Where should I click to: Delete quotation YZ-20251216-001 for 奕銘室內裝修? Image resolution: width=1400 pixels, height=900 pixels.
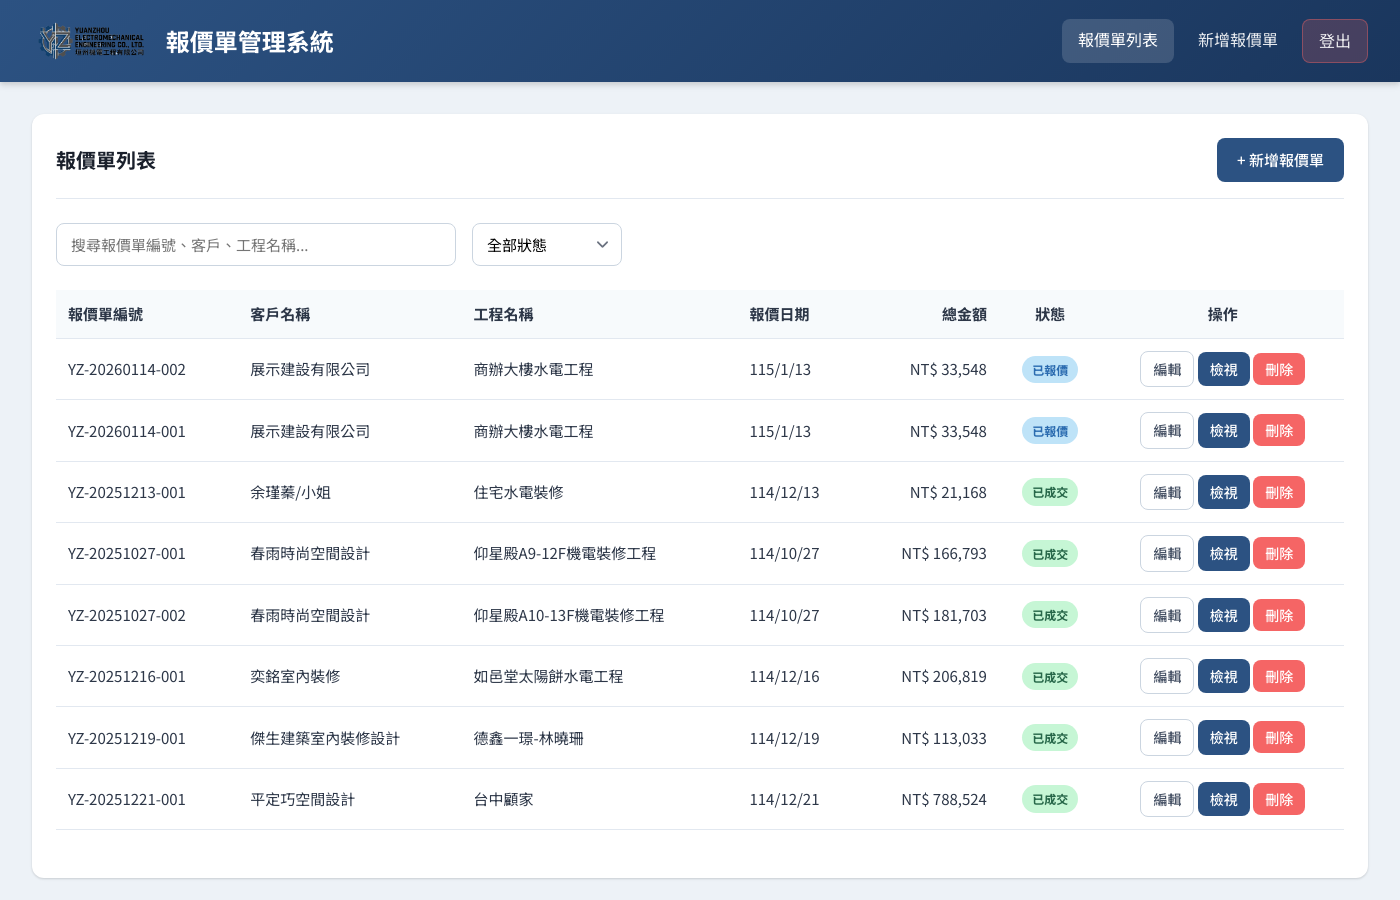coord(1278,676)
